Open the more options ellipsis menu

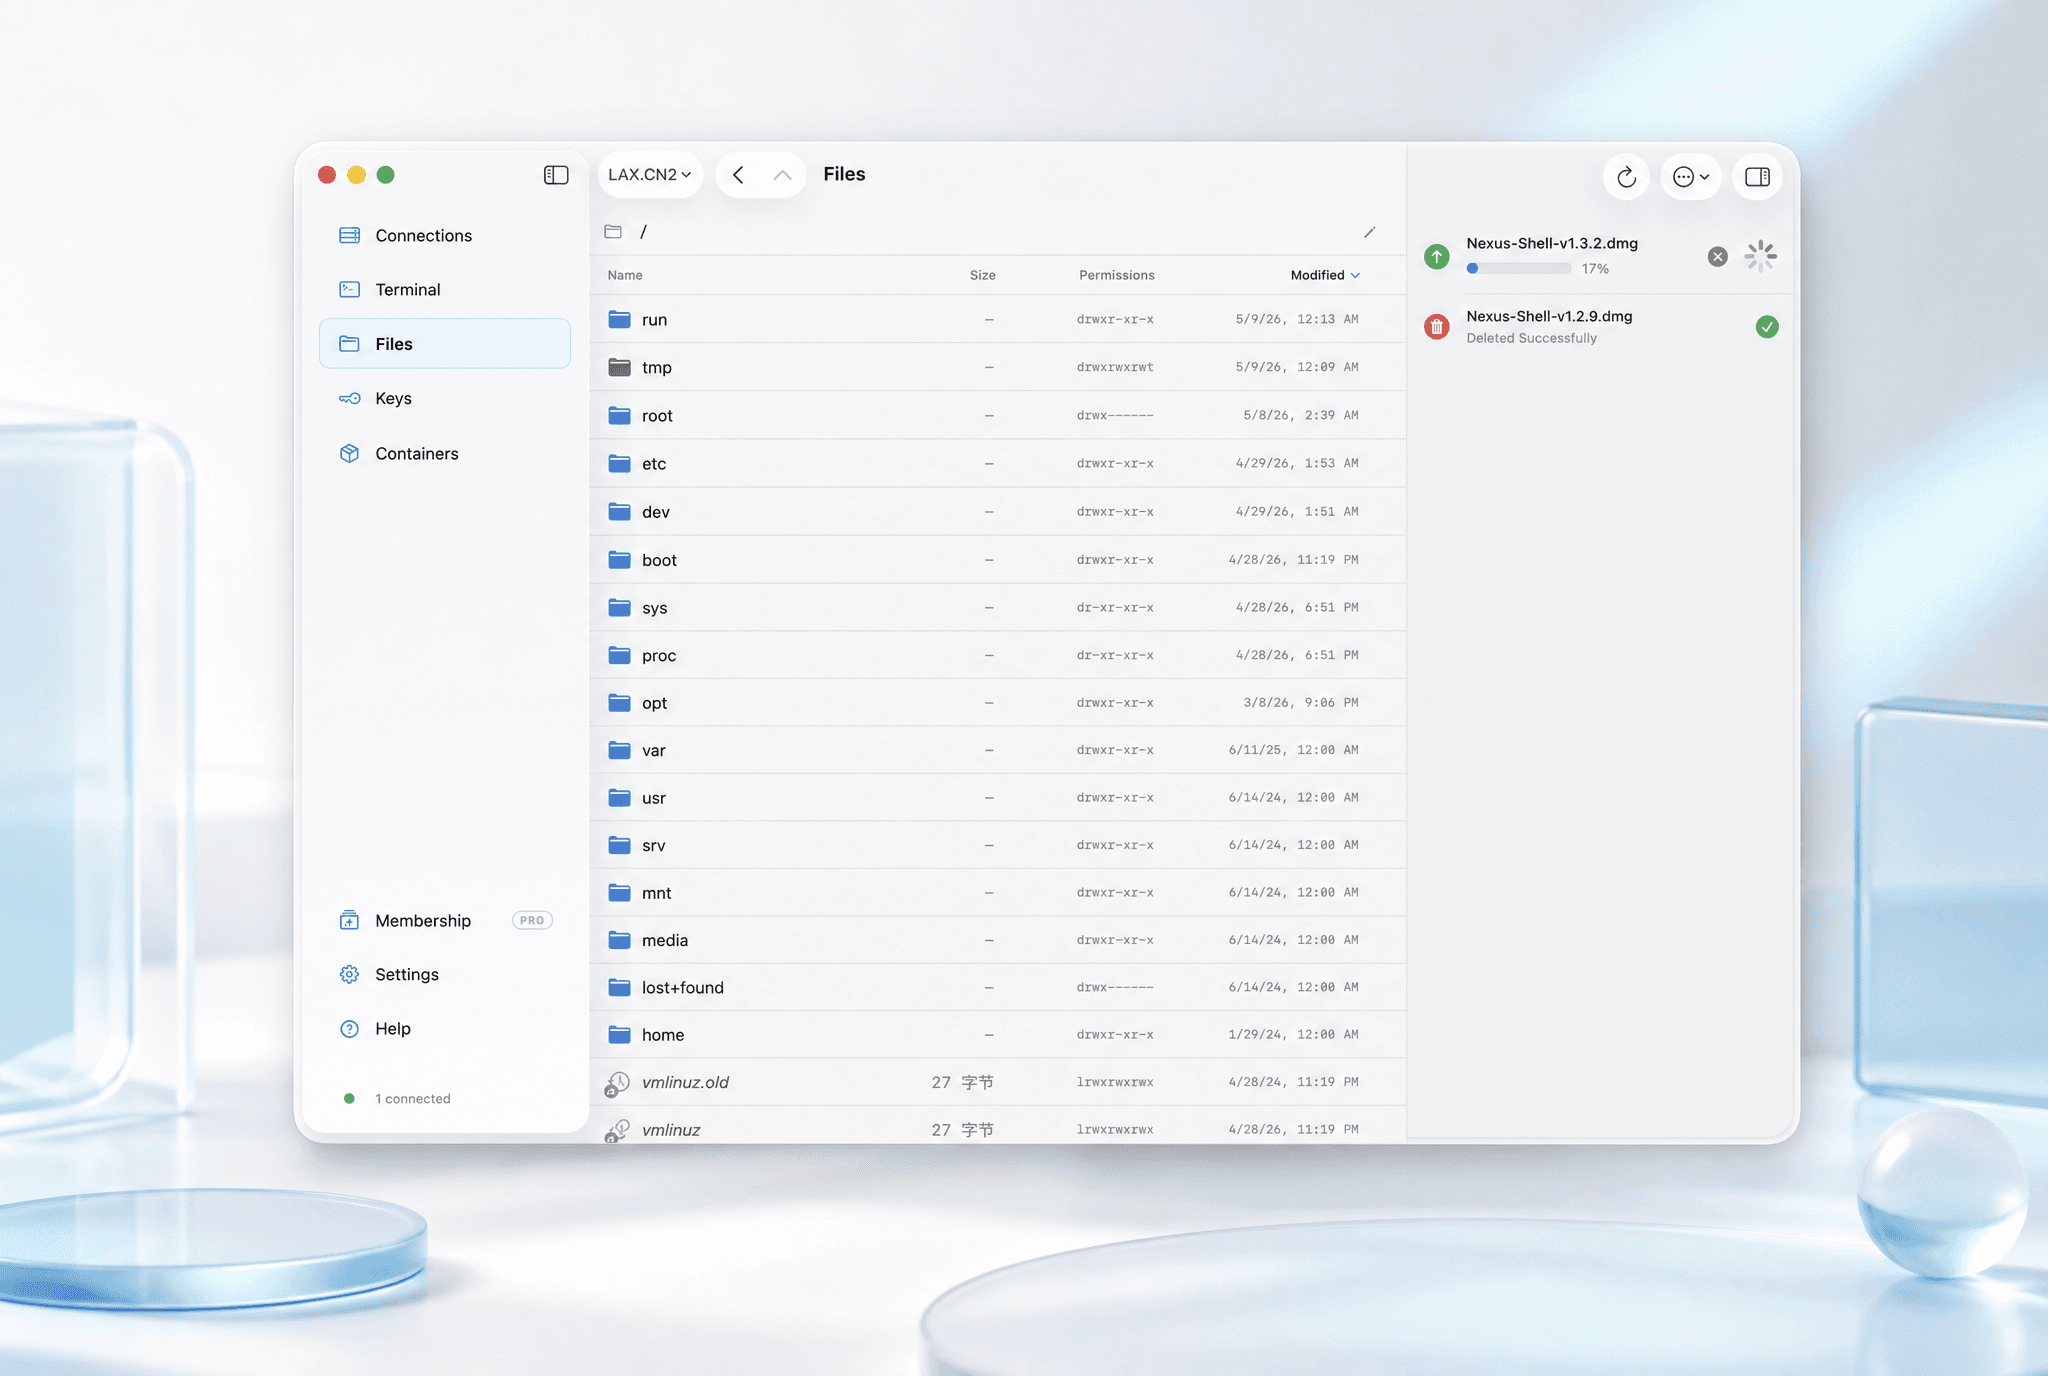pyautogui.click(x=1691, y=177)
